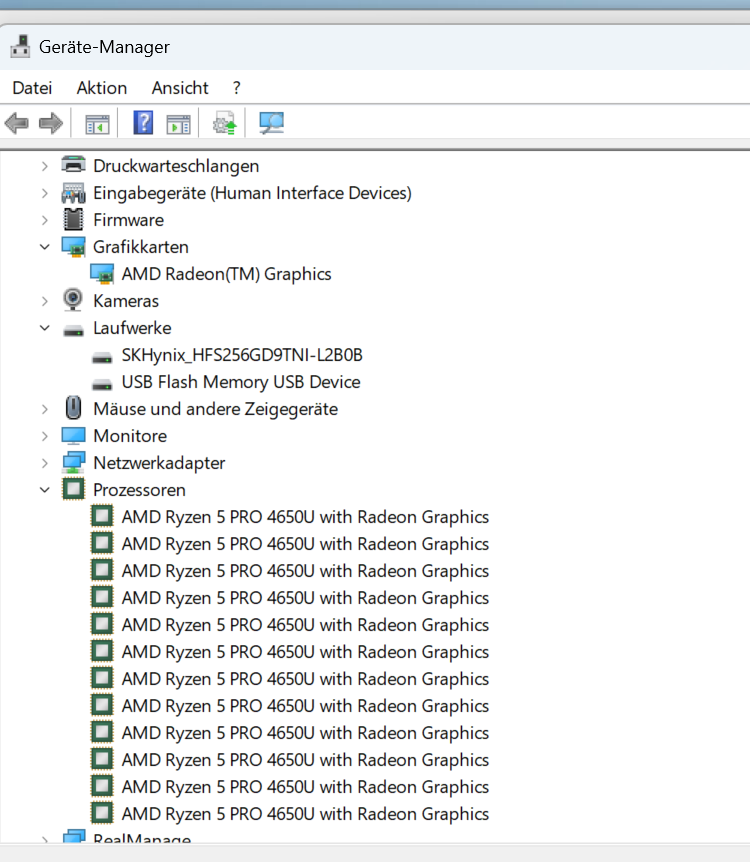The width and height of the screenshot is (750, 862).
Task: Click the Grafikkarten display adapter icon
Action: point(73,247)
